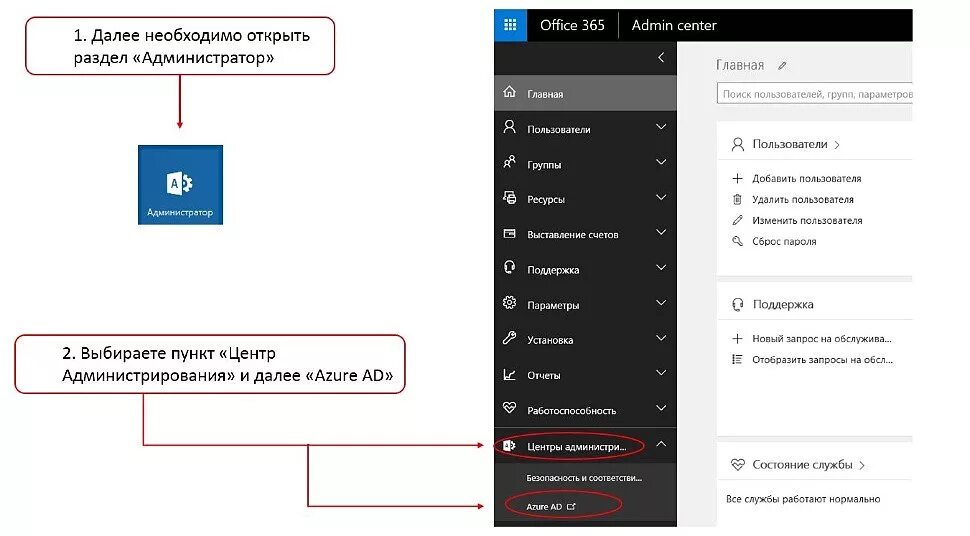
Task: Expand the Работоспособность menu chevron
Action: click(x=661, y=408)
